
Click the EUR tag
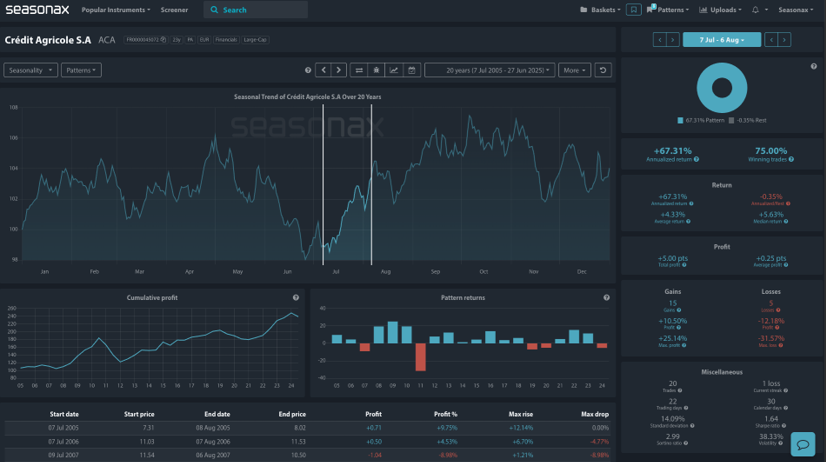pyautogui.click(x=204, y=40)
